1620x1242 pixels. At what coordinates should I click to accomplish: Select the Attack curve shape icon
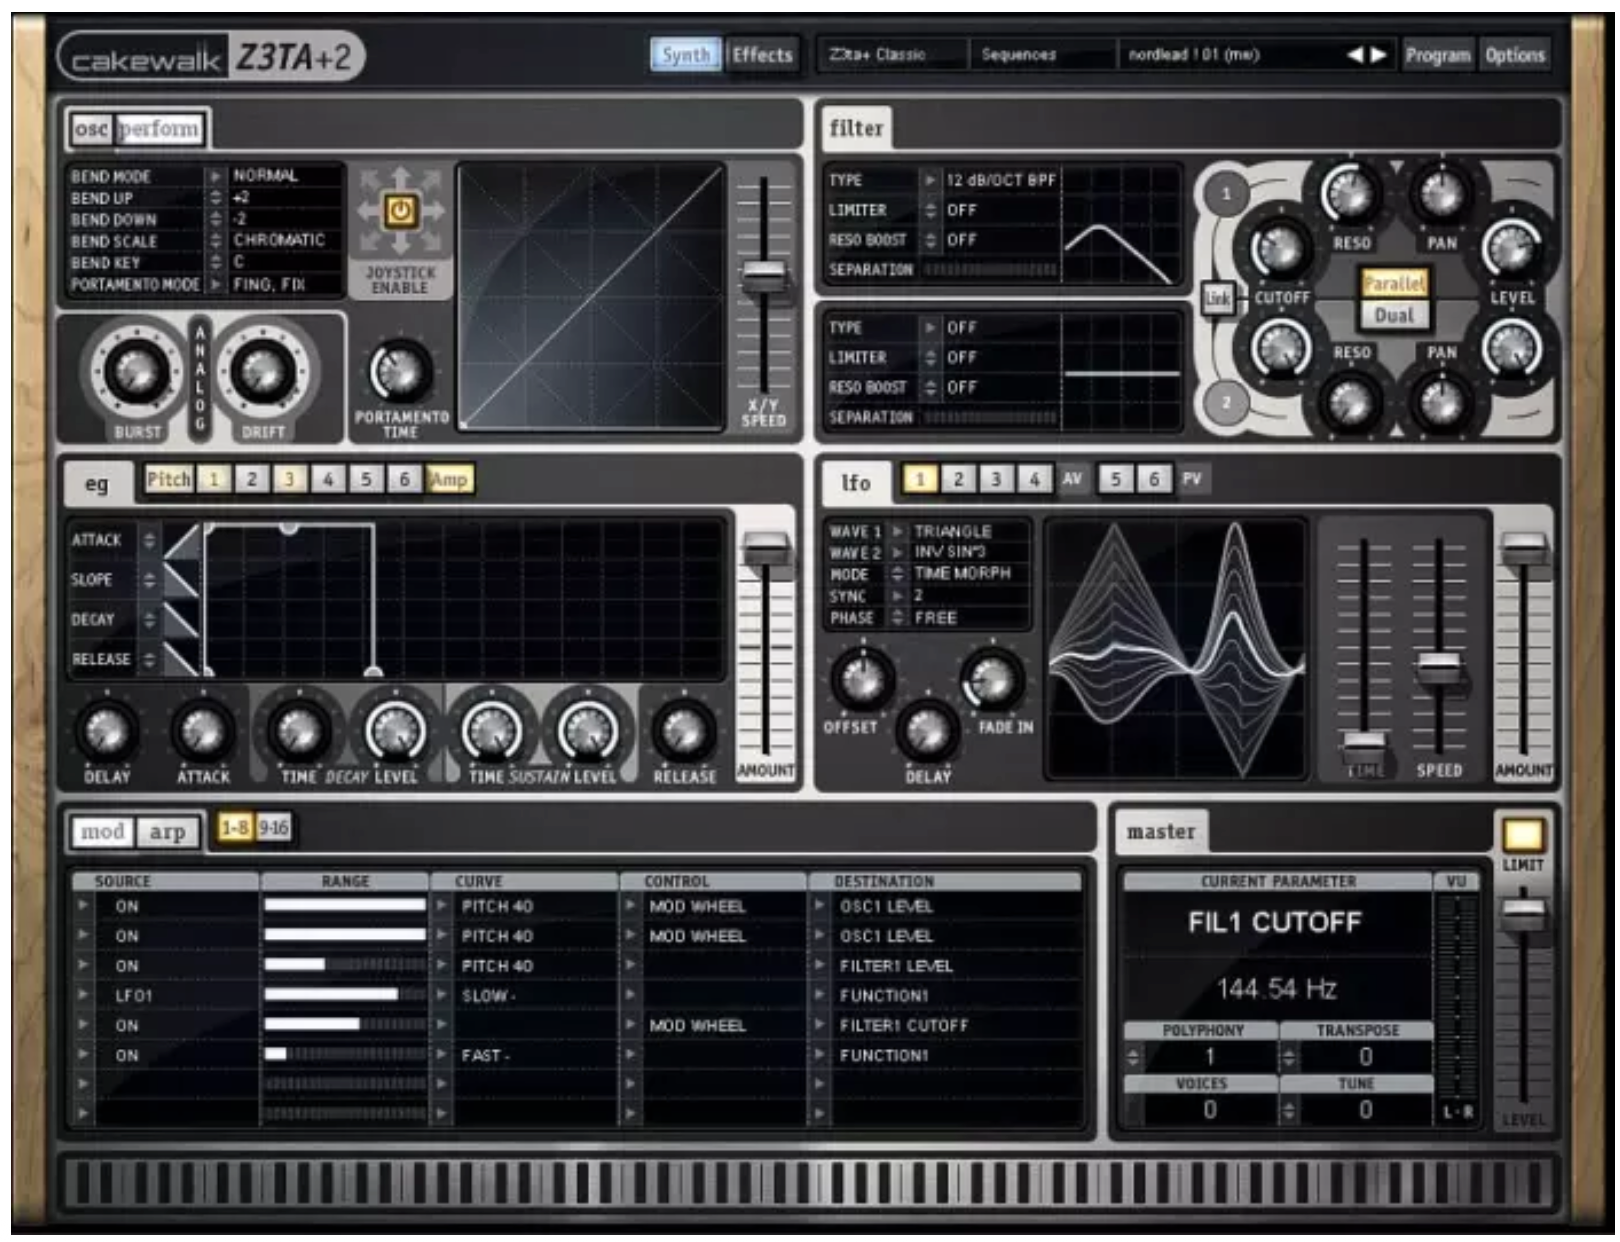[x=181, y=541]
